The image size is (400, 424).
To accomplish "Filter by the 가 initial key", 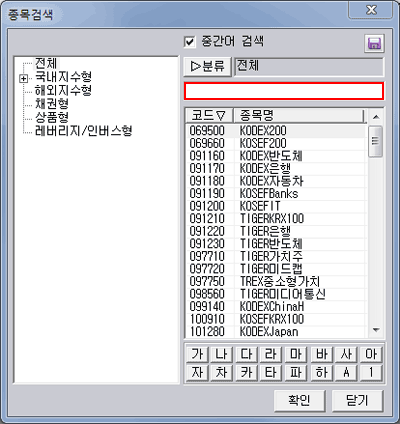I will tap(197, 354).
